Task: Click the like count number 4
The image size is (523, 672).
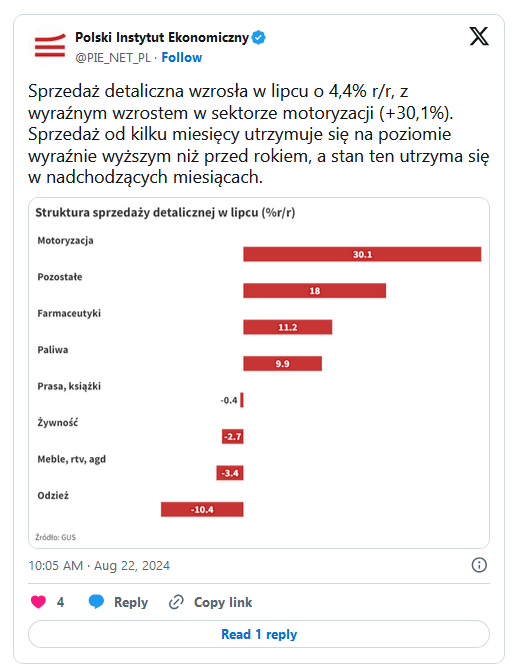Action: click(x=60, y=602)
